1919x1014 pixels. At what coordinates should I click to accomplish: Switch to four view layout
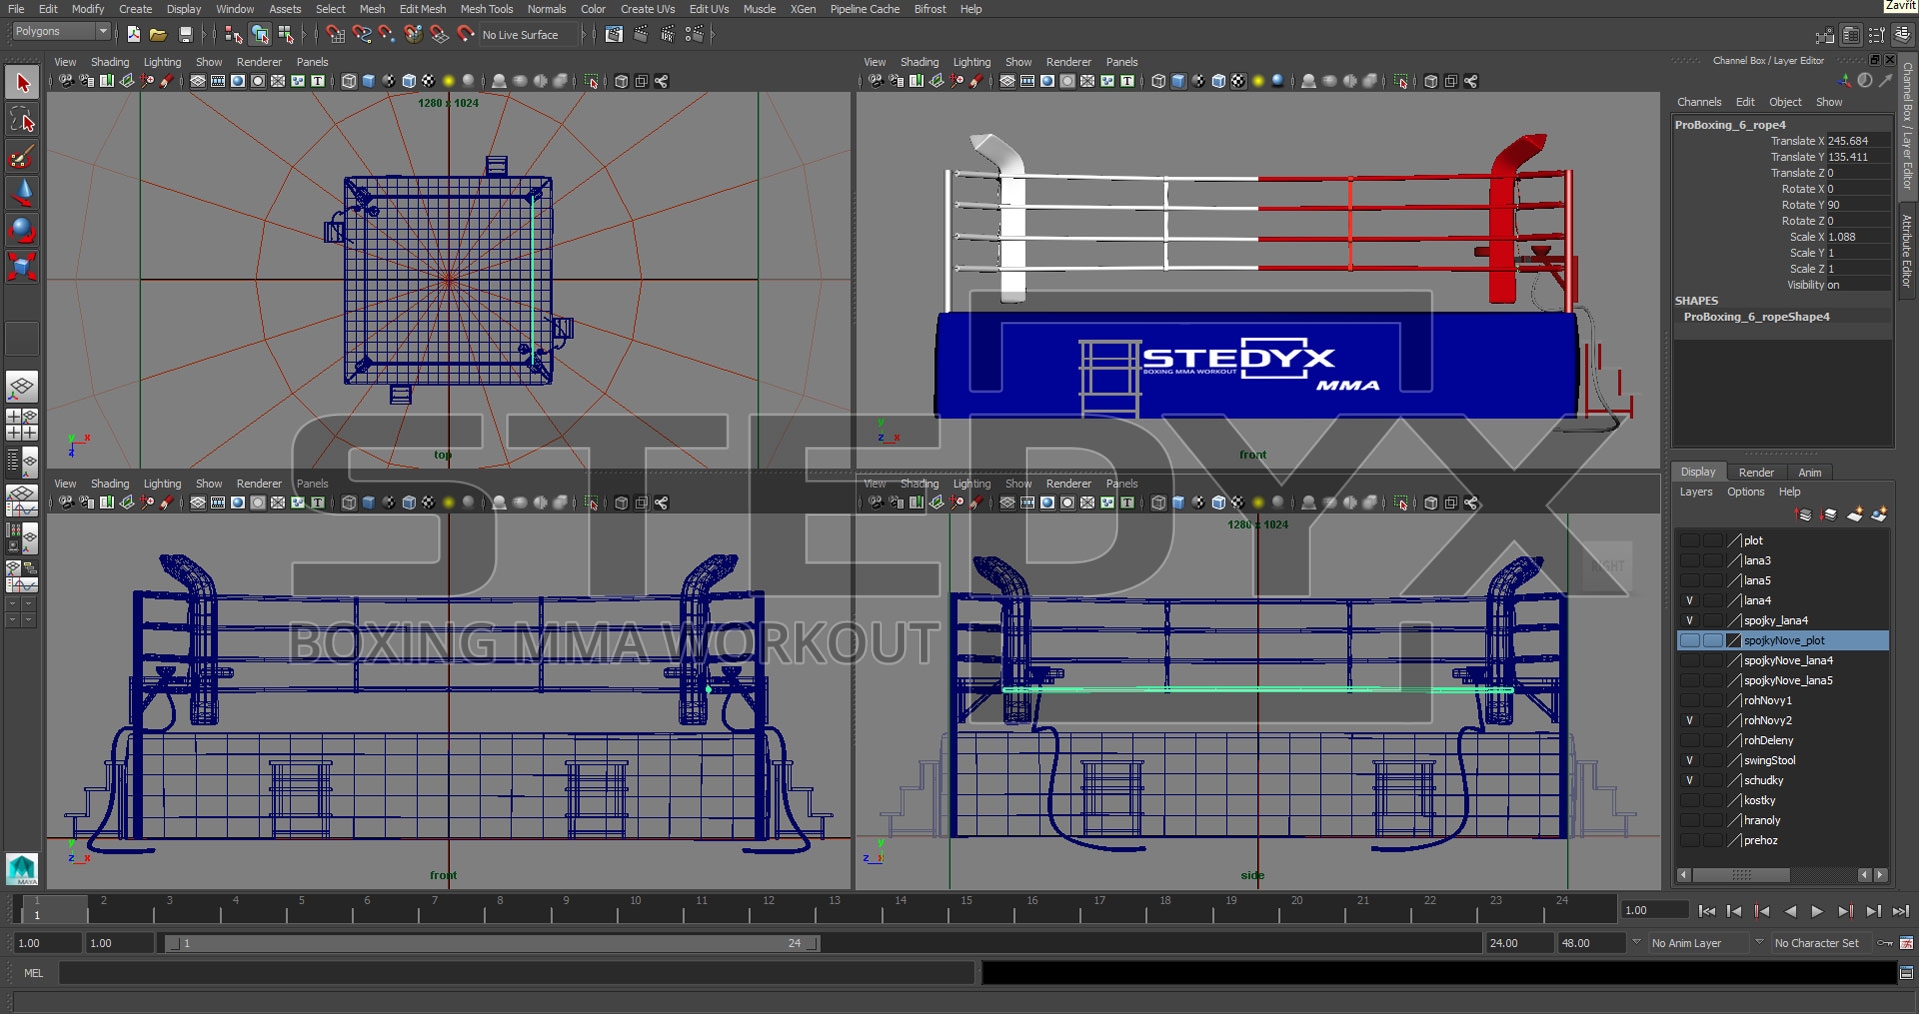(22, 424)
